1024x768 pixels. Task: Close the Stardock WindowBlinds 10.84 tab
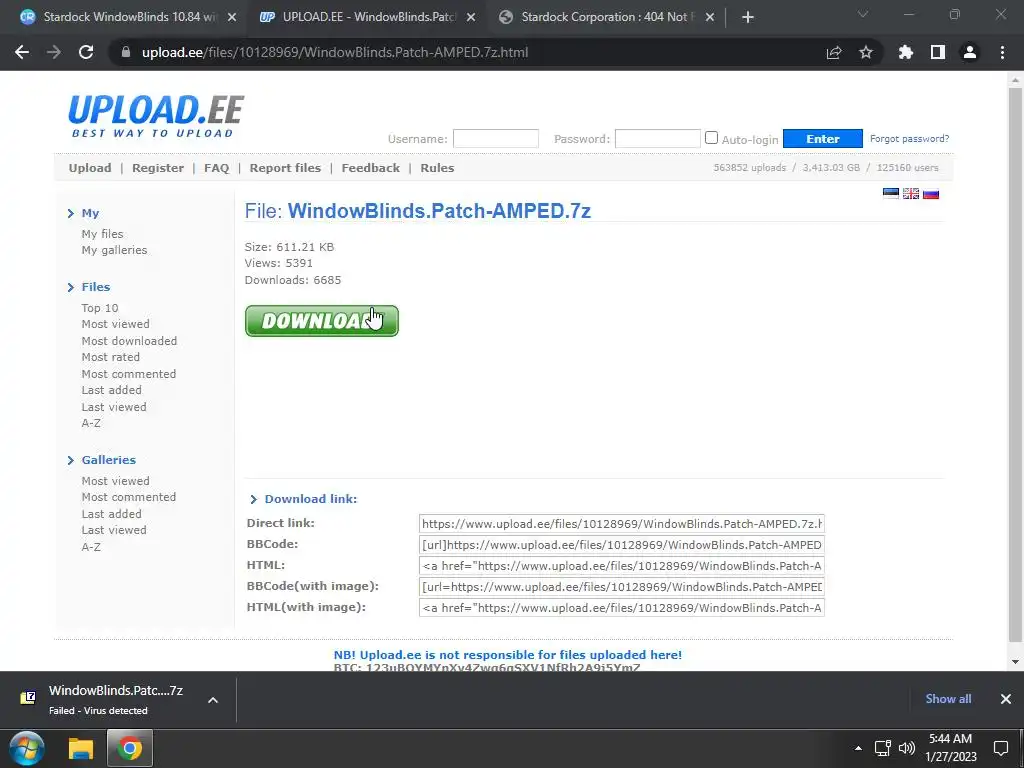point(232,18)
